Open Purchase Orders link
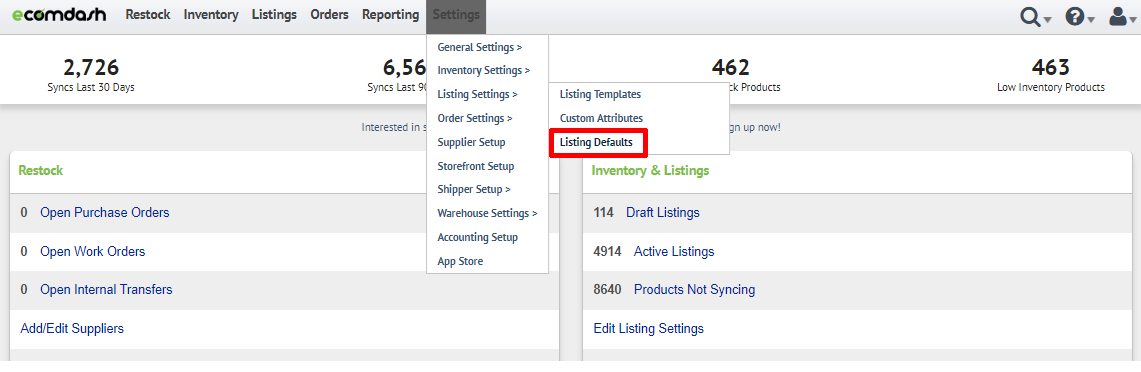The width and height of the screenshot is (1141, 372). coord(104,213)
